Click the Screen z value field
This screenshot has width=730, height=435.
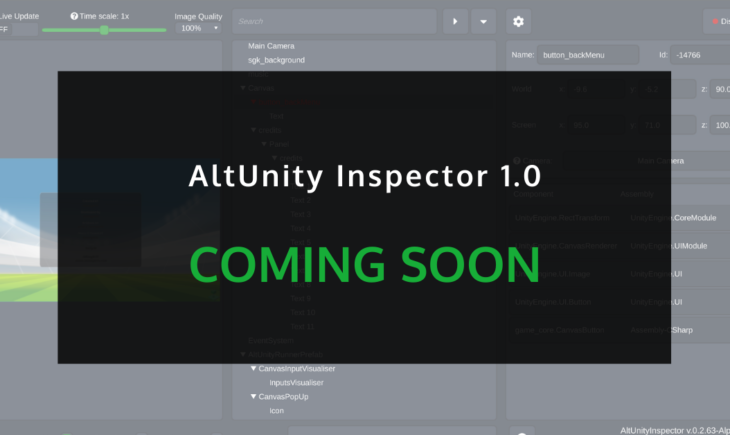[720, 125]
